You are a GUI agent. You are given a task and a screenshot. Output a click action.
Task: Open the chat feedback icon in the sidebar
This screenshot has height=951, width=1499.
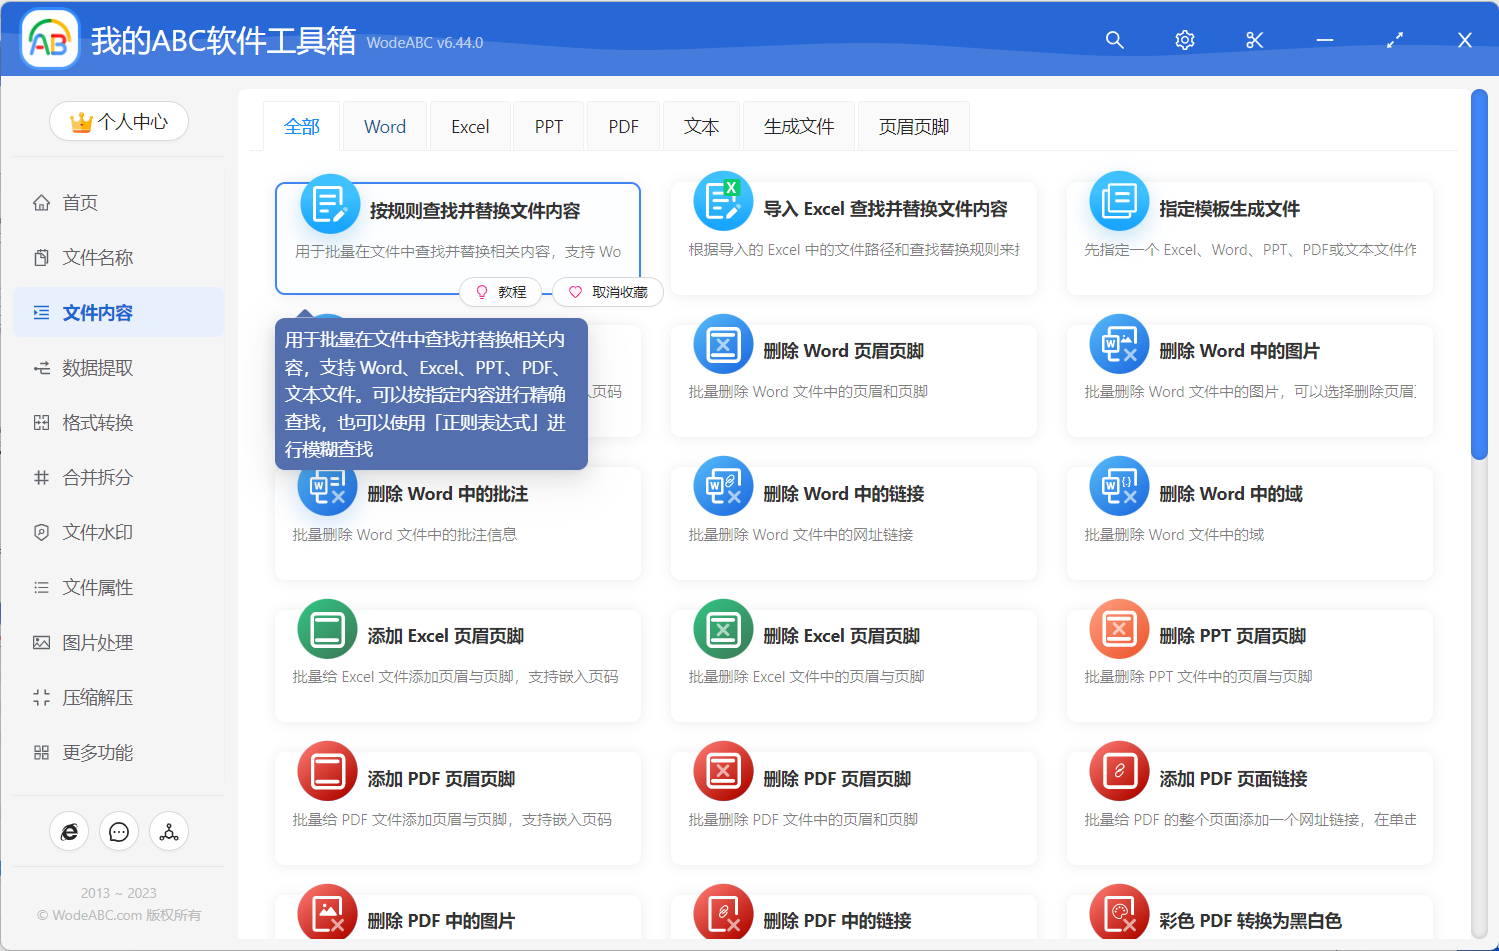coord(119,831)
